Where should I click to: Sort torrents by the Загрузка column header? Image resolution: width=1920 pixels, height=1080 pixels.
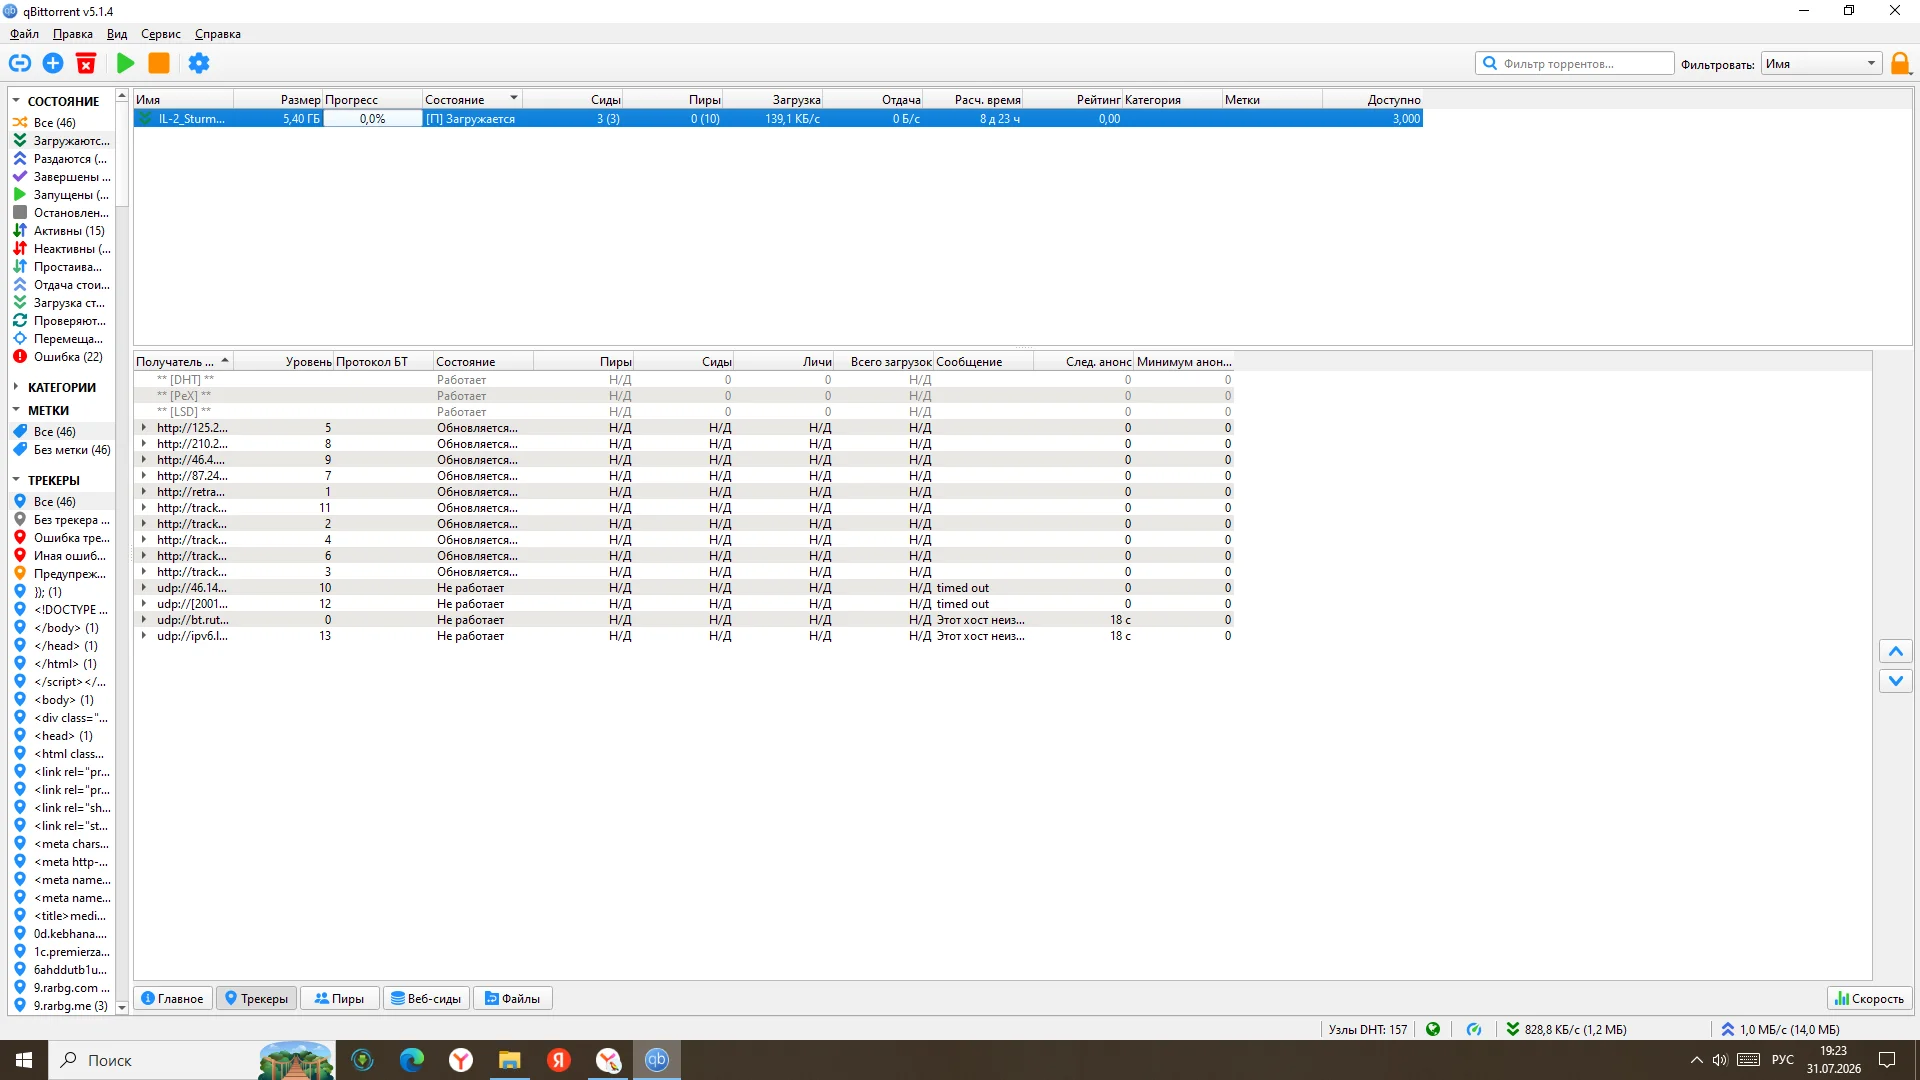772,100
